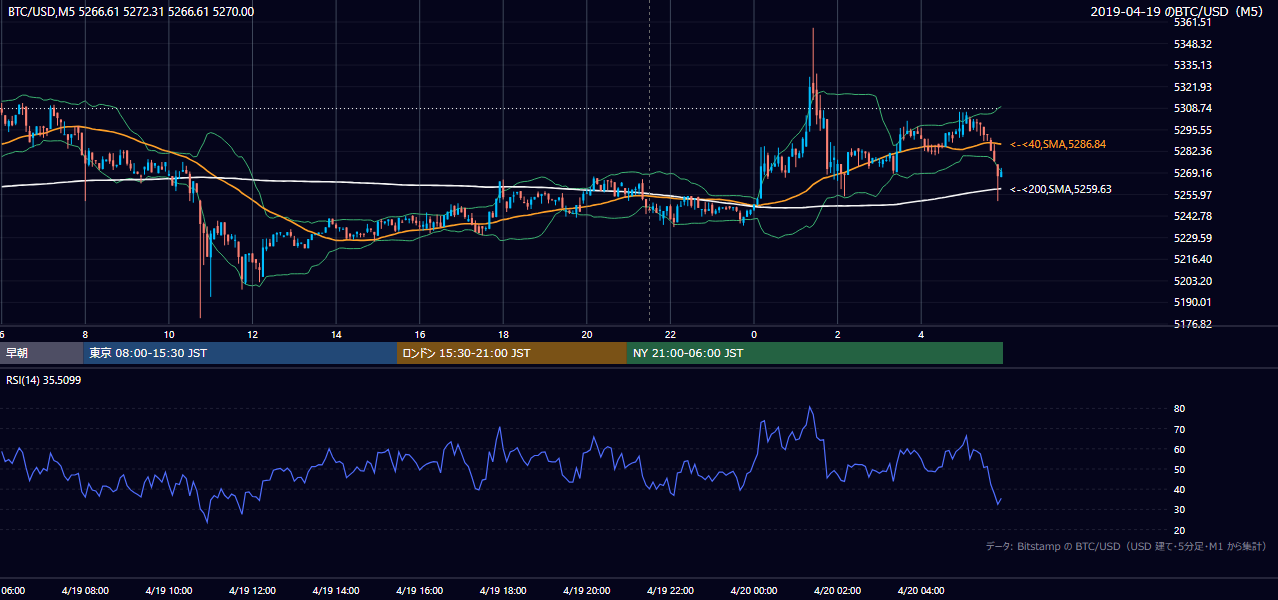This screenshot has height=600, width=1278.
Task: Click the 4/19 18:00 time axis label
Action: (x=503, y=591)
